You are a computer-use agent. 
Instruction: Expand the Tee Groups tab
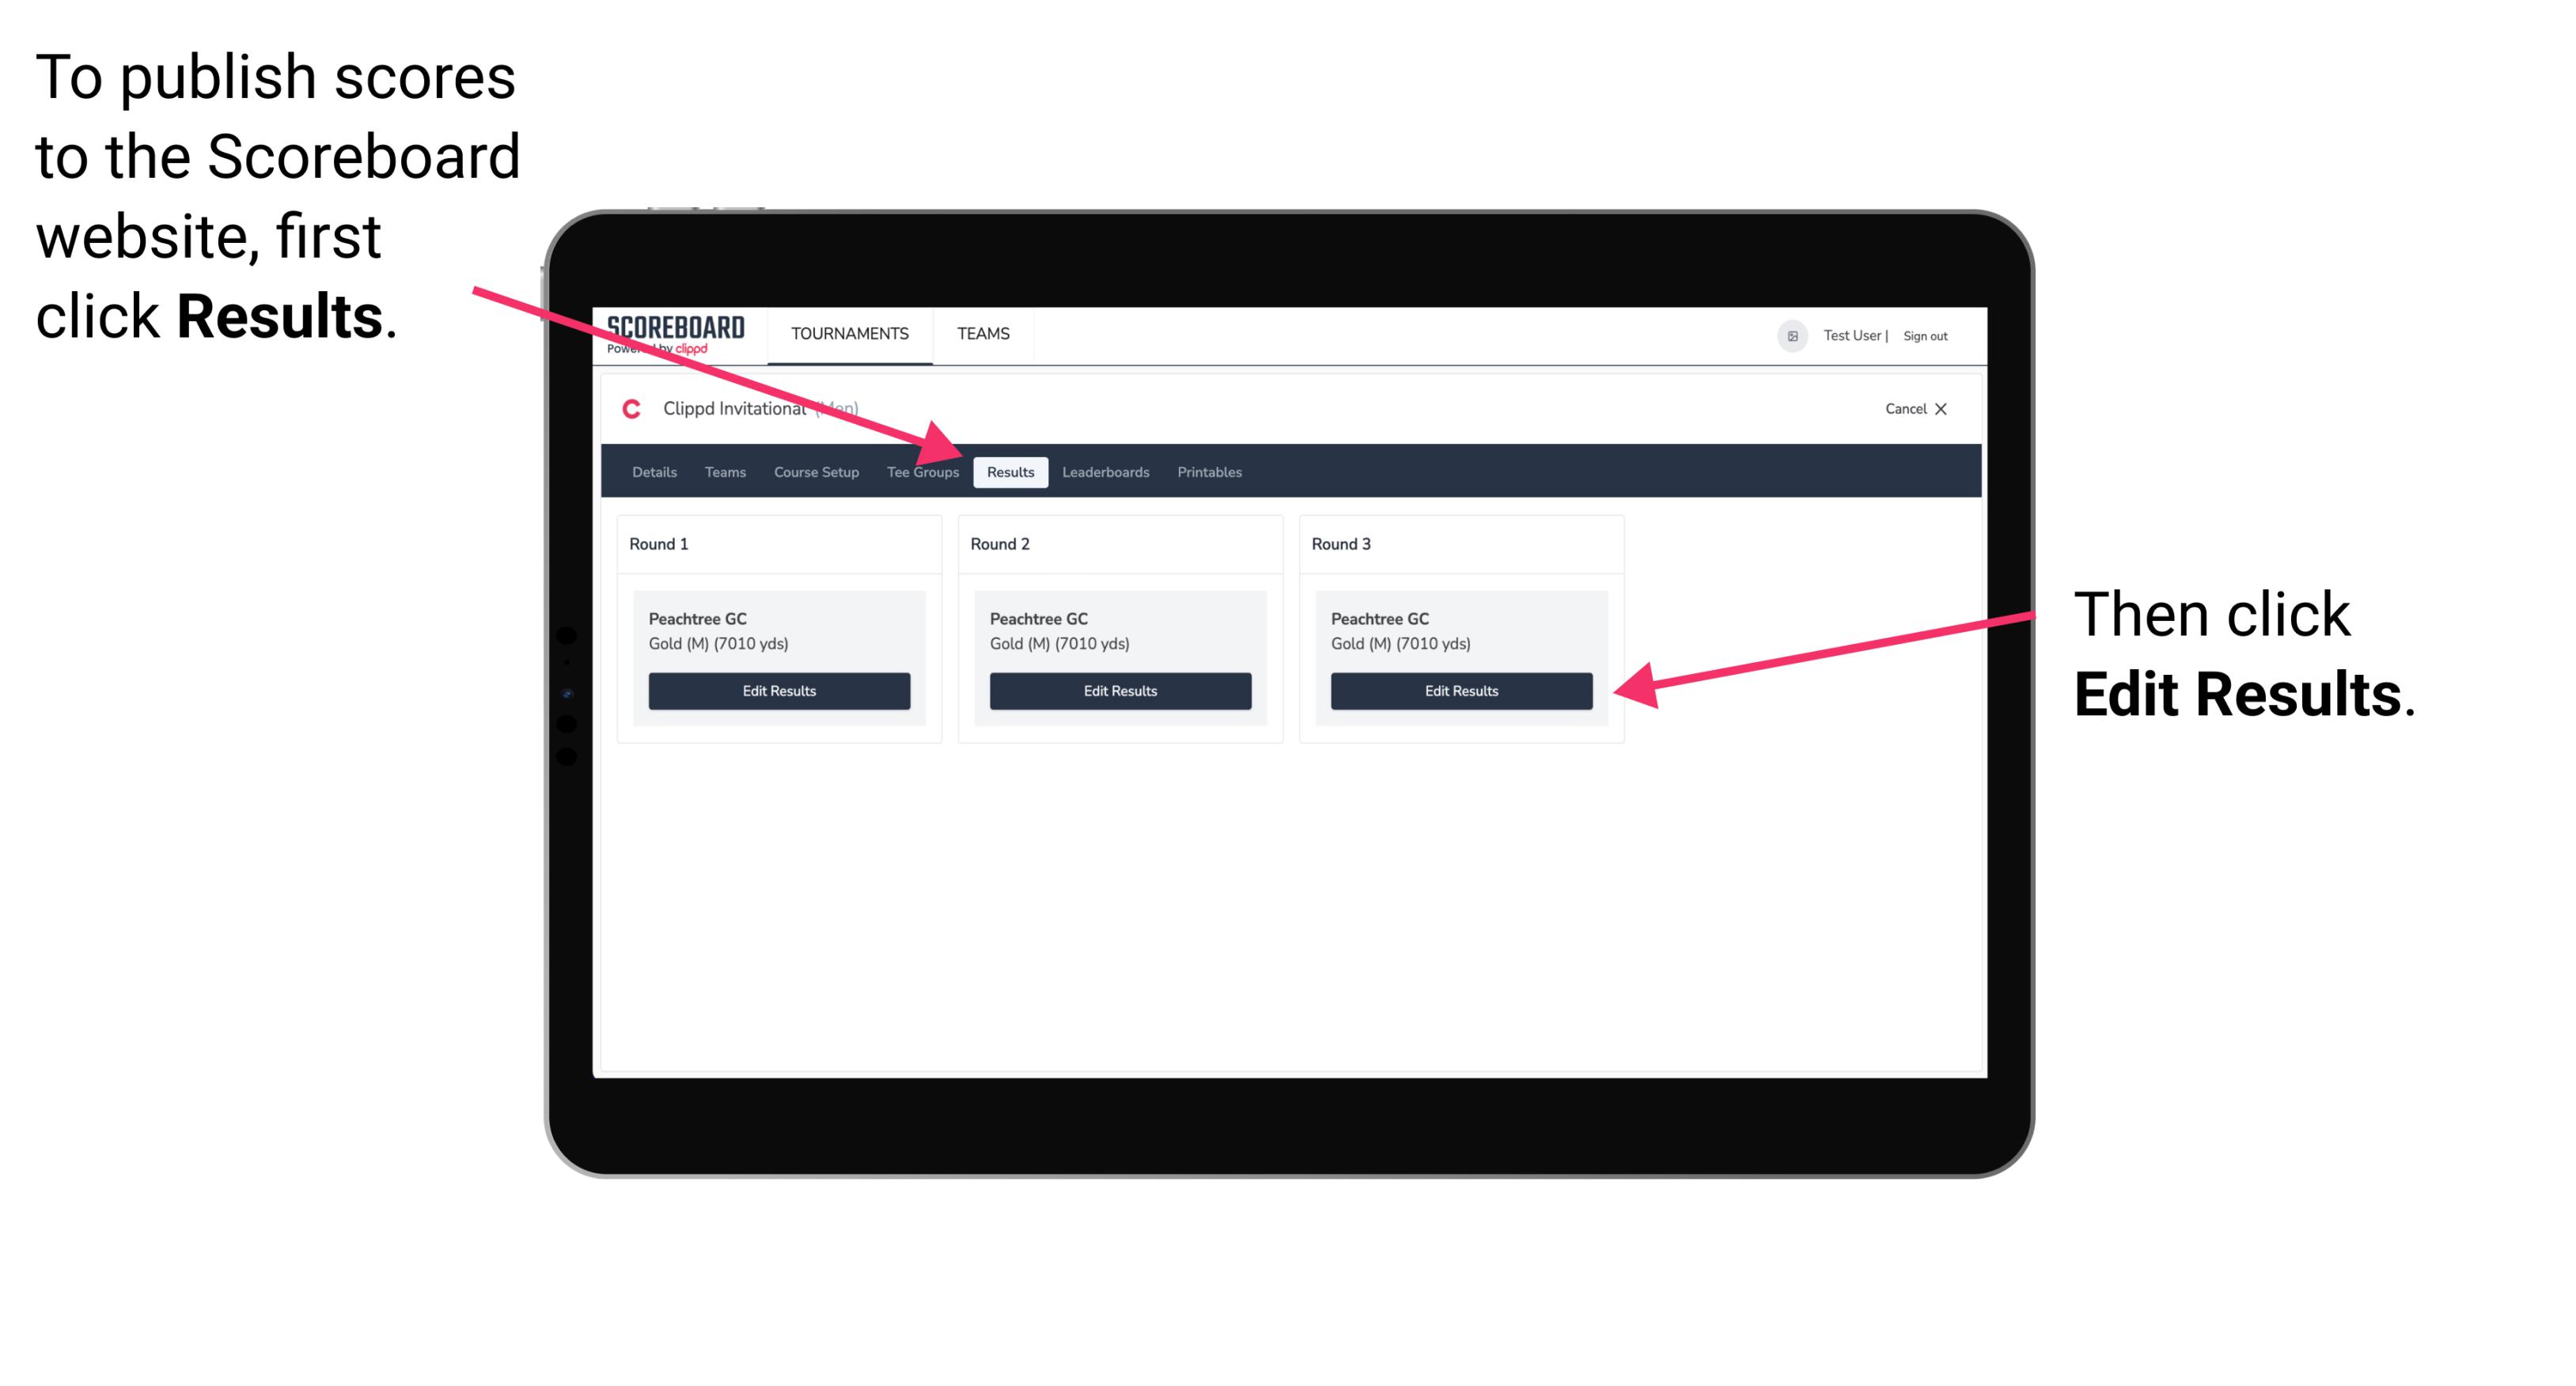(x=922, y=473)
